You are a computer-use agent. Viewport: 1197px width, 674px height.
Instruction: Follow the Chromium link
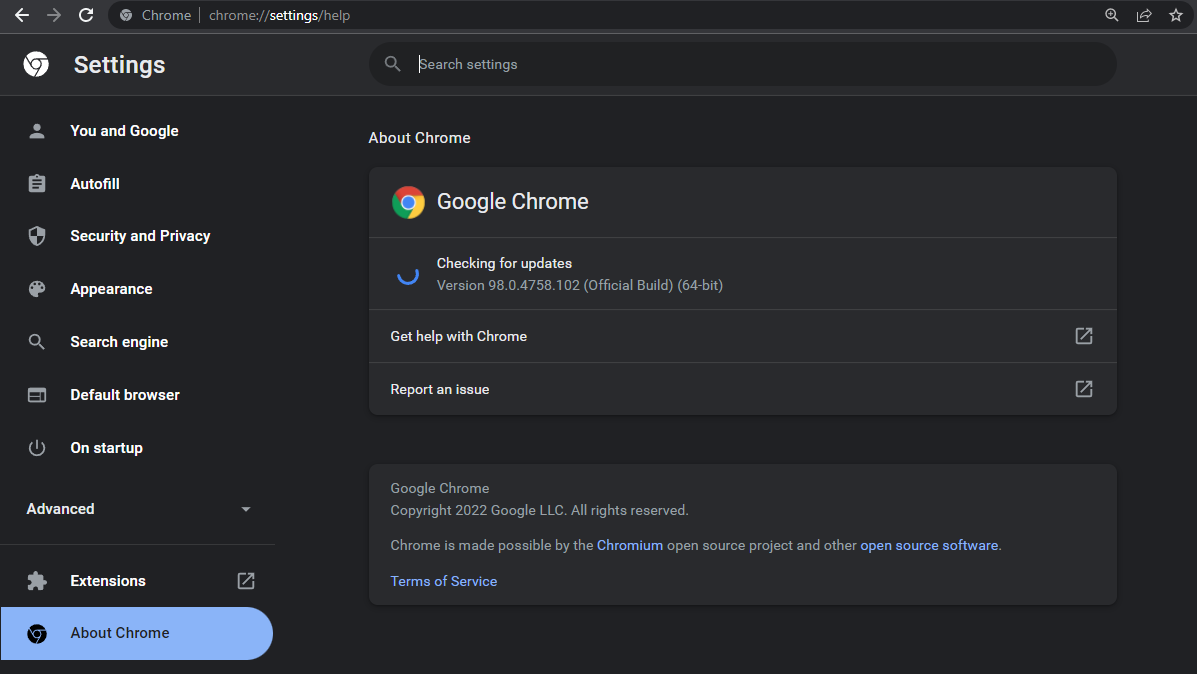coord(630,545)
